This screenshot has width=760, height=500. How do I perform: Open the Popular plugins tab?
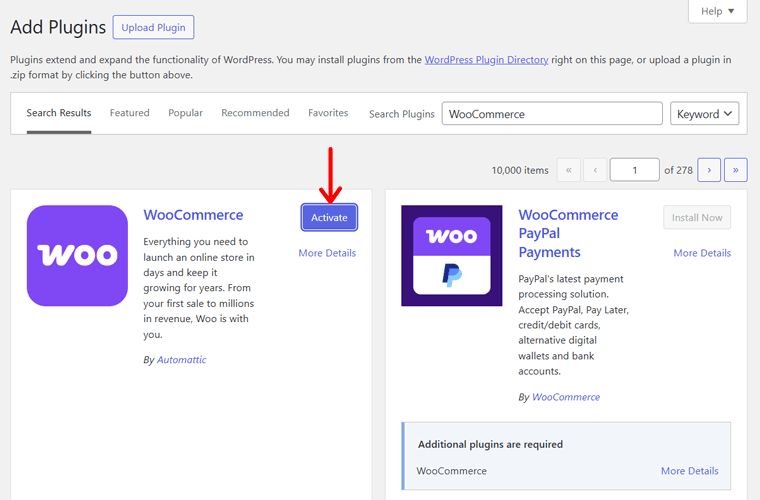[185, 113]
